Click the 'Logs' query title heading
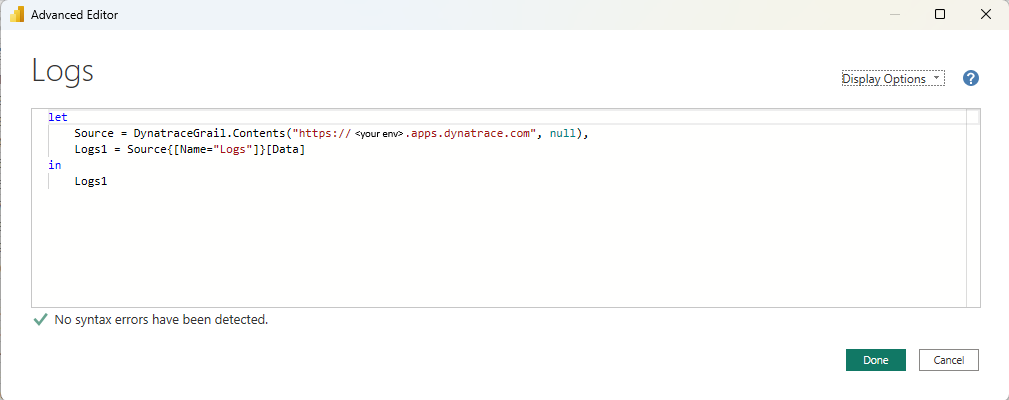Screen dimensions: 1009x400 tap(63, 71)
